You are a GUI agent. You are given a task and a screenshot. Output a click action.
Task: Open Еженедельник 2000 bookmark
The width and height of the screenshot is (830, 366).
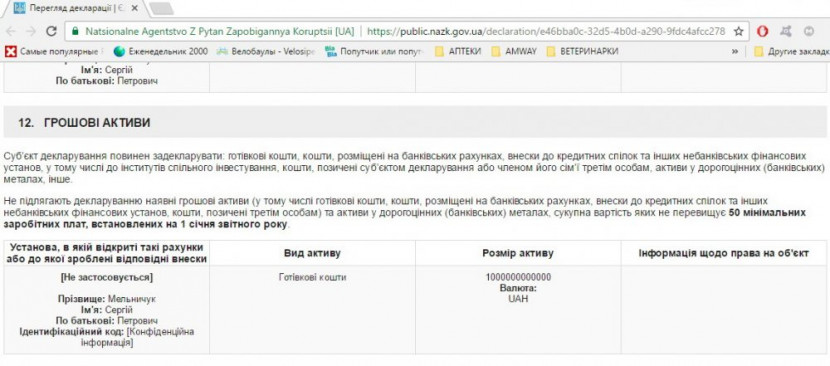pos(161,51)
